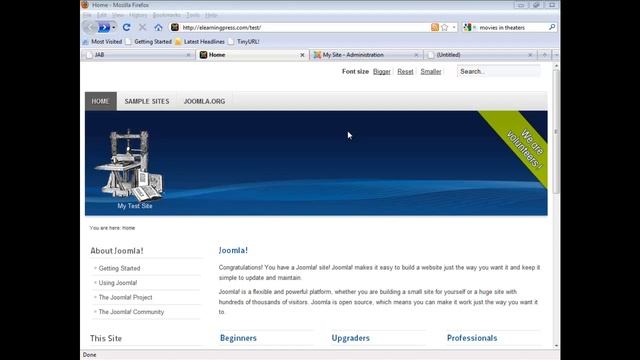
Task: Open the History menu
Action: (x=138, y=15)
